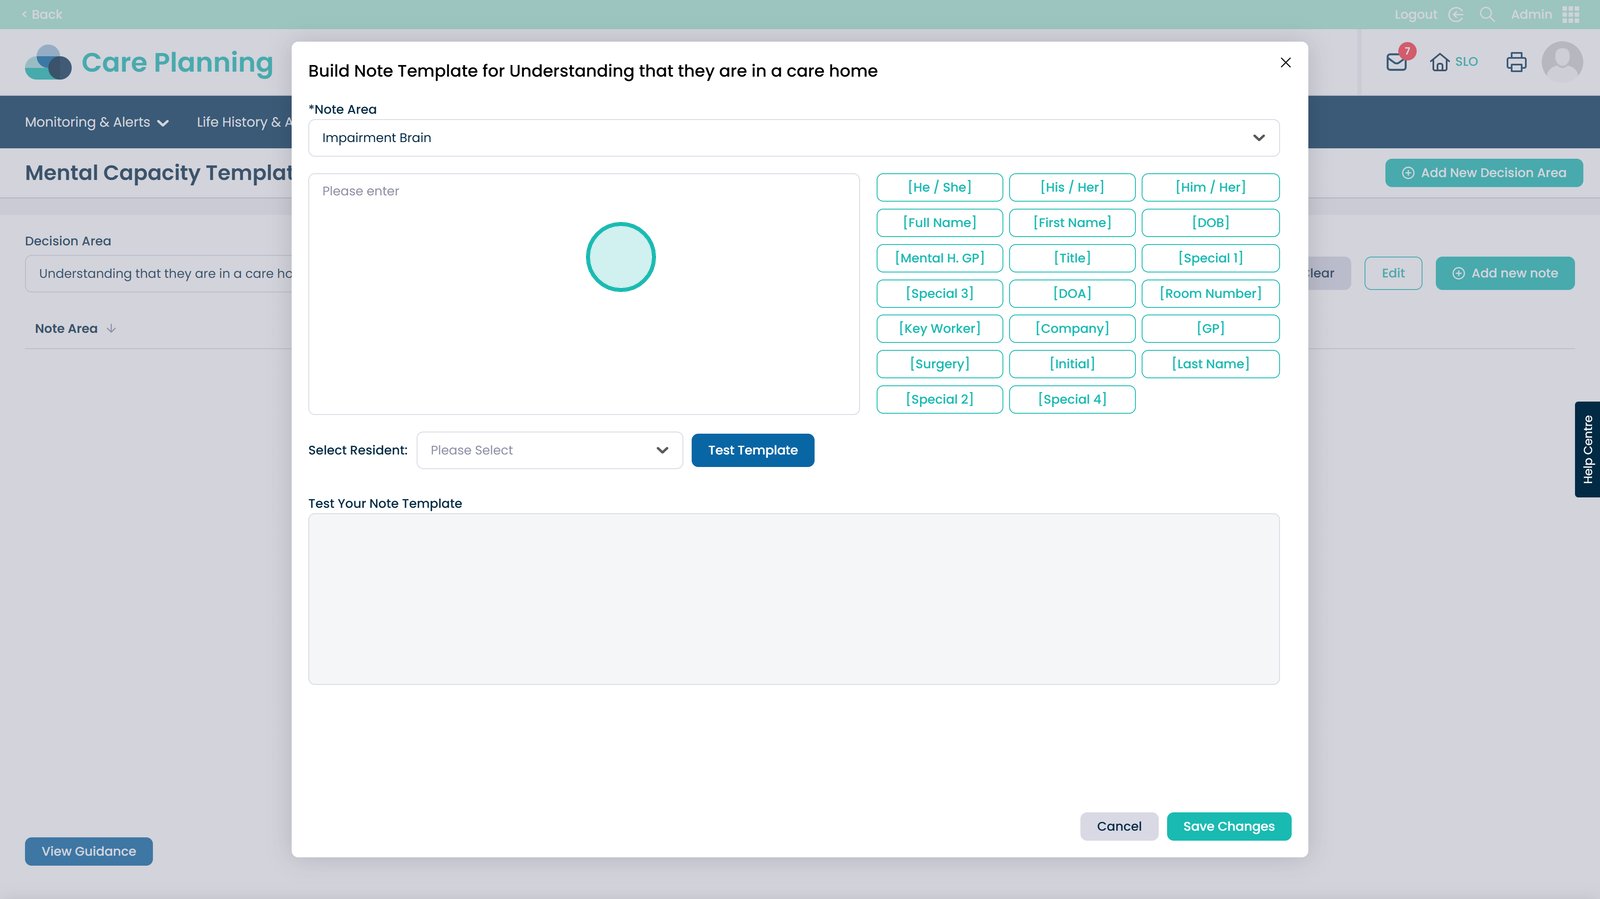
Task: Insert the [DOA] placeholder
Action: (x=1072, y=293)
